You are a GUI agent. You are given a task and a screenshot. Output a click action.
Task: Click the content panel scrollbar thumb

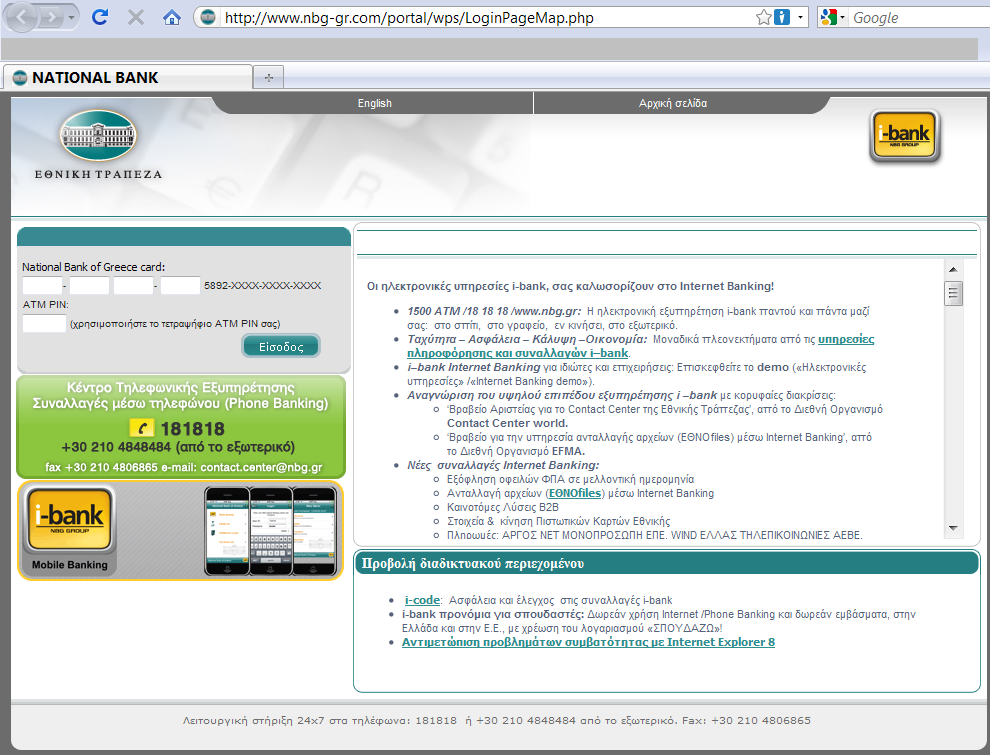(953, 294)
